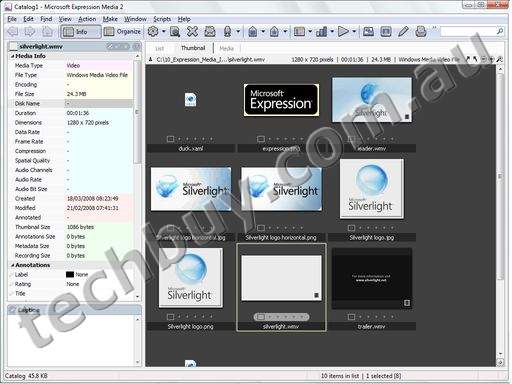
Task: Open the Scripts menu
Action: (x=162, y=19)
